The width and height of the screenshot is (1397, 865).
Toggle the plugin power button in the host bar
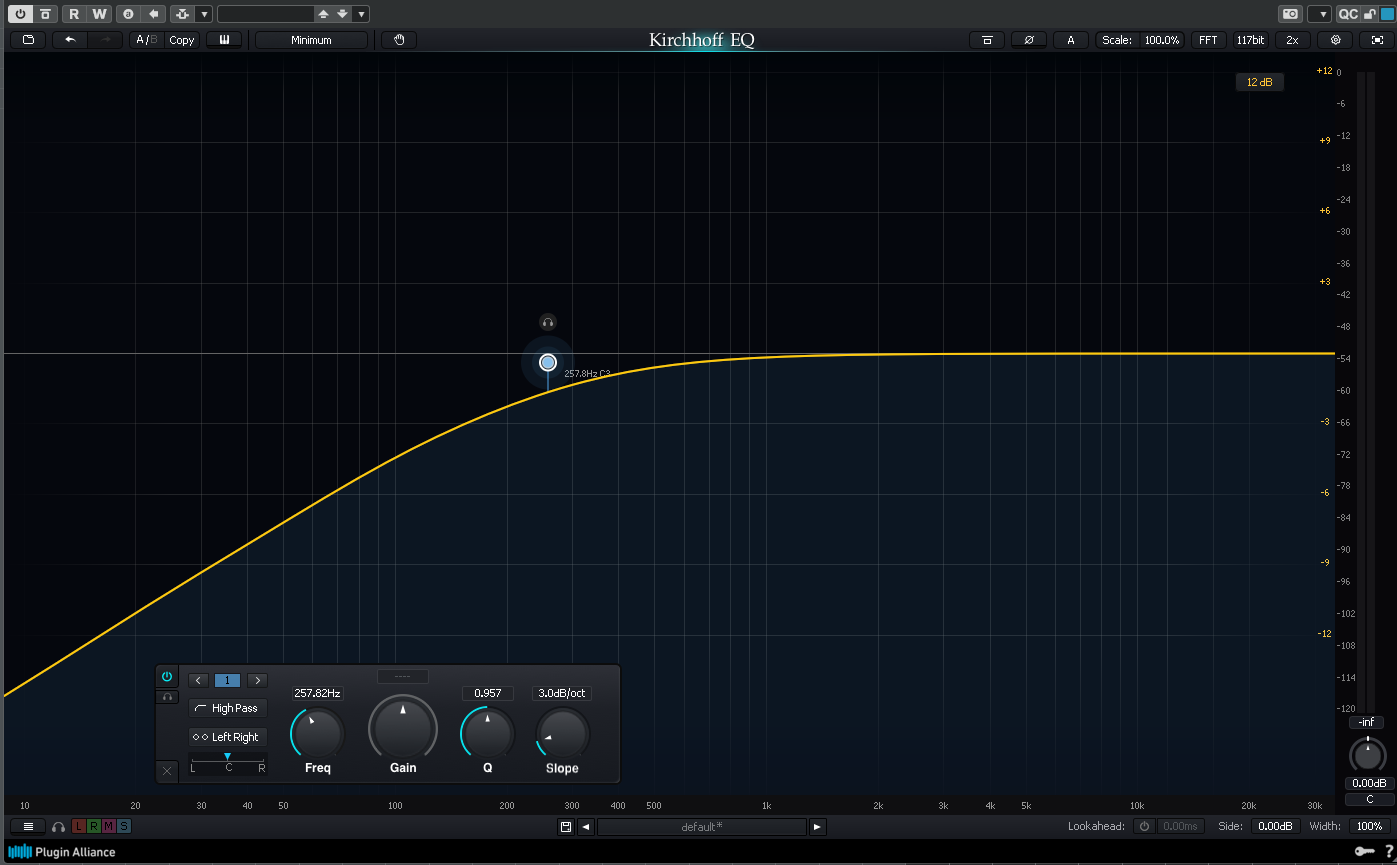coord(20,14)
